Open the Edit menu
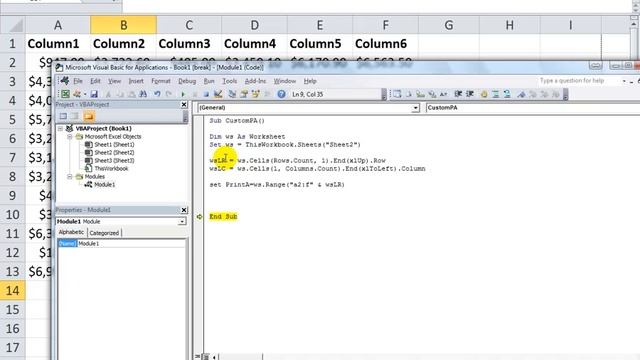The height and width of the screenshot is (360, 640). pos(95,81)
